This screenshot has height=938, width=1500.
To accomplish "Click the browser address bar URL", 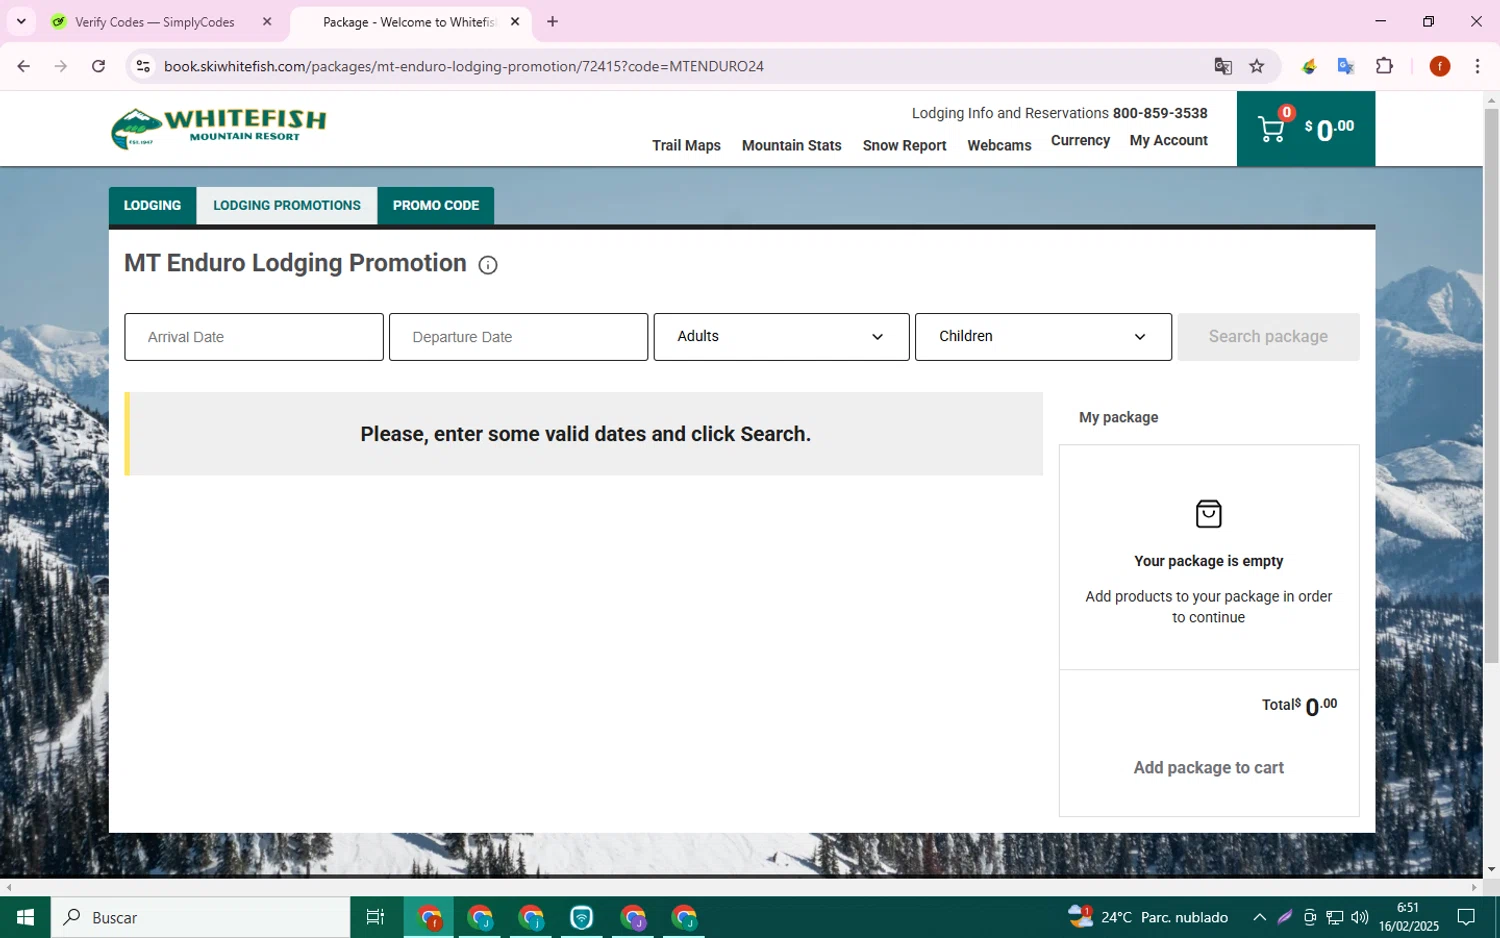I will pyautogui.click(x=464, y=66).
